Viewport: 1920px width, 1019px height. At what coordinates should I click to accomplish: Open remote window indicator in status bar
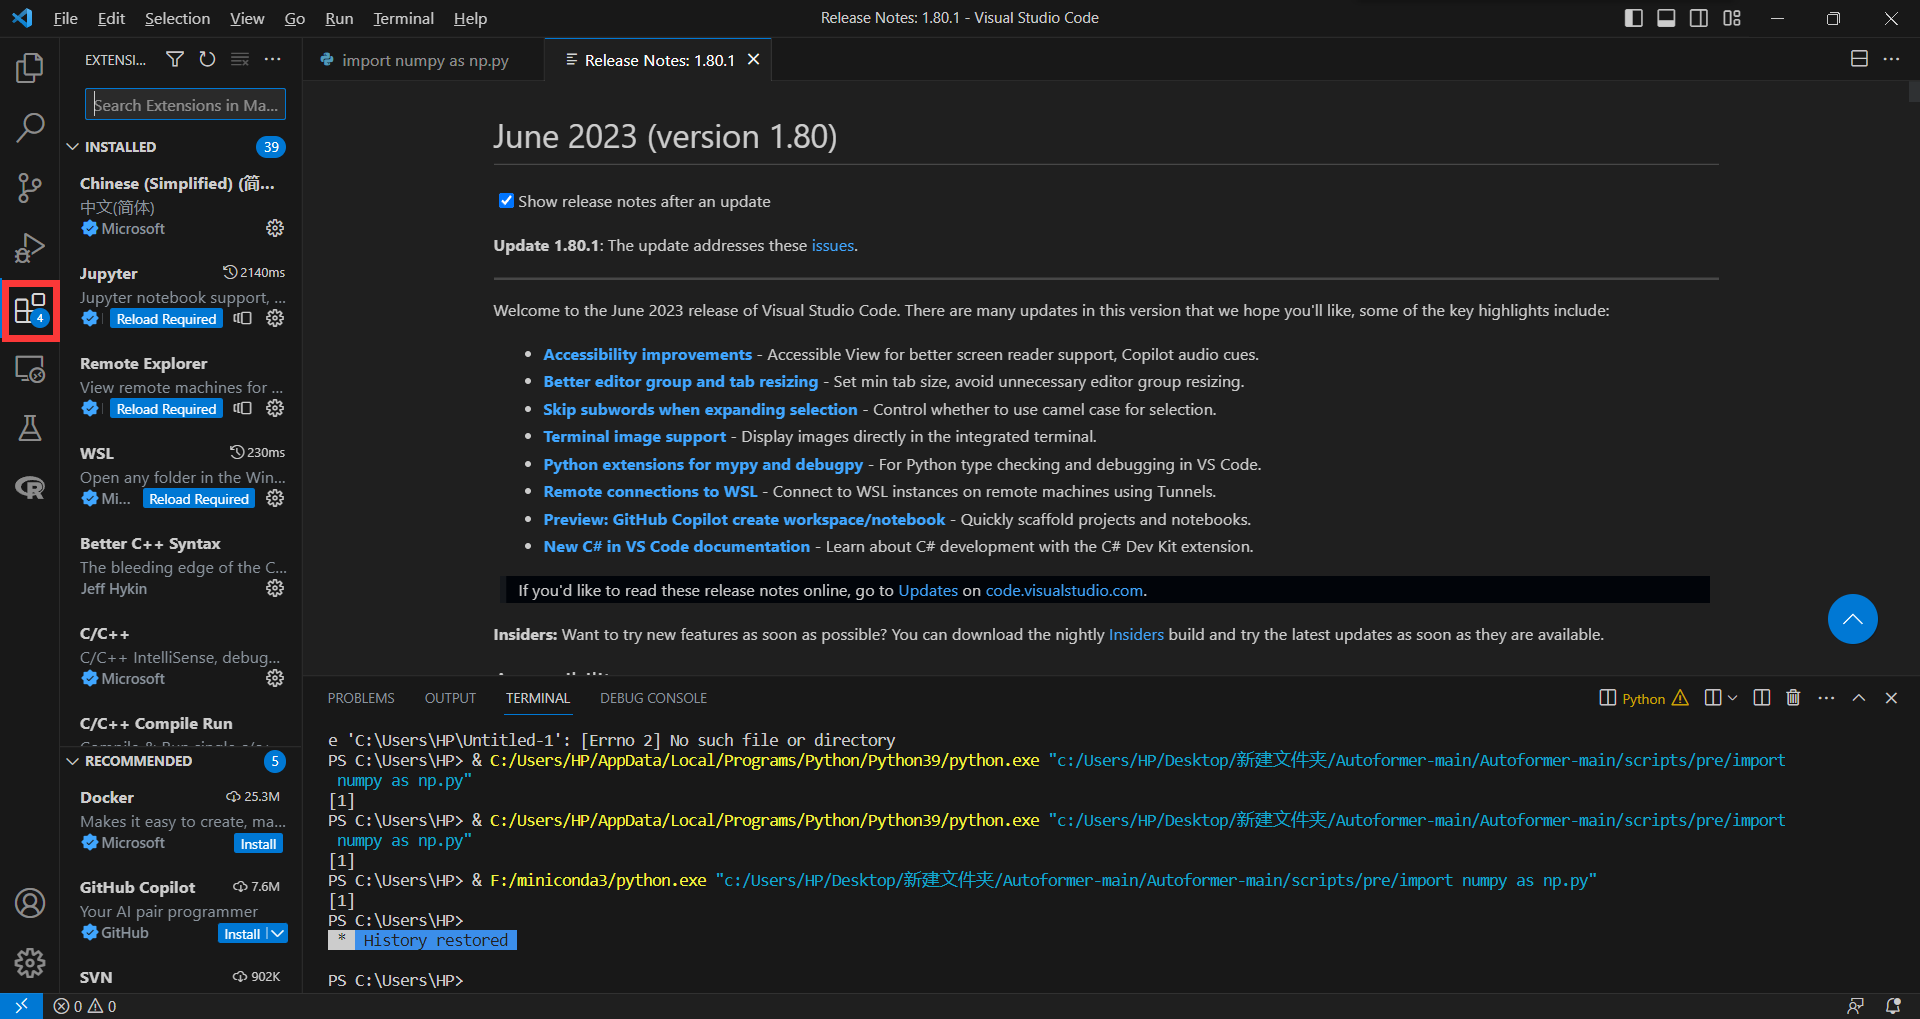(x=21, y=1006)
